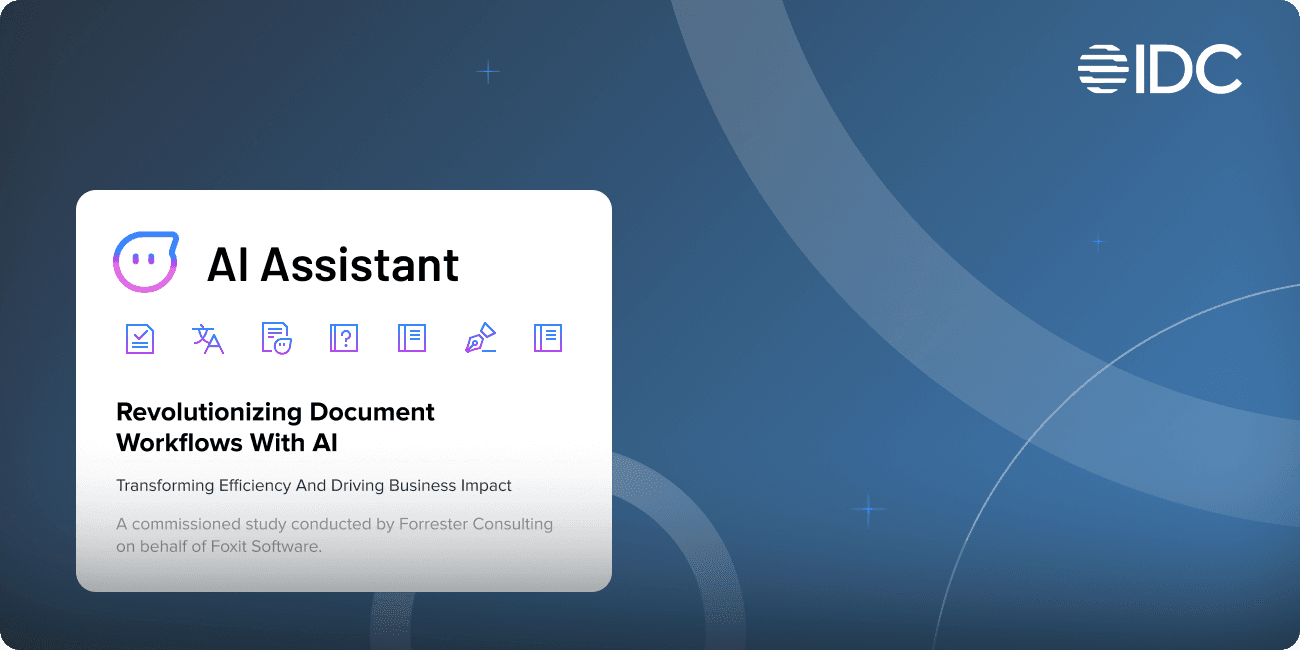The image size is (1300, 650).
Task: Click the AI Assistant chat-face logo
Action: click(146, 263)
